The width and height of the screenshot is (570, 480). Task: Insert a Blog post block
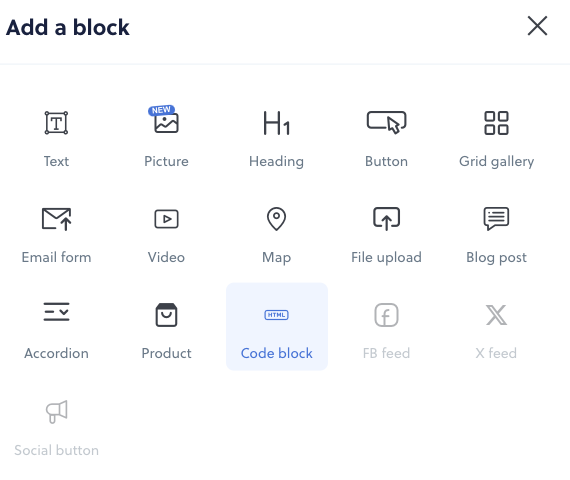pyautogui.click(x=497, y=234)
